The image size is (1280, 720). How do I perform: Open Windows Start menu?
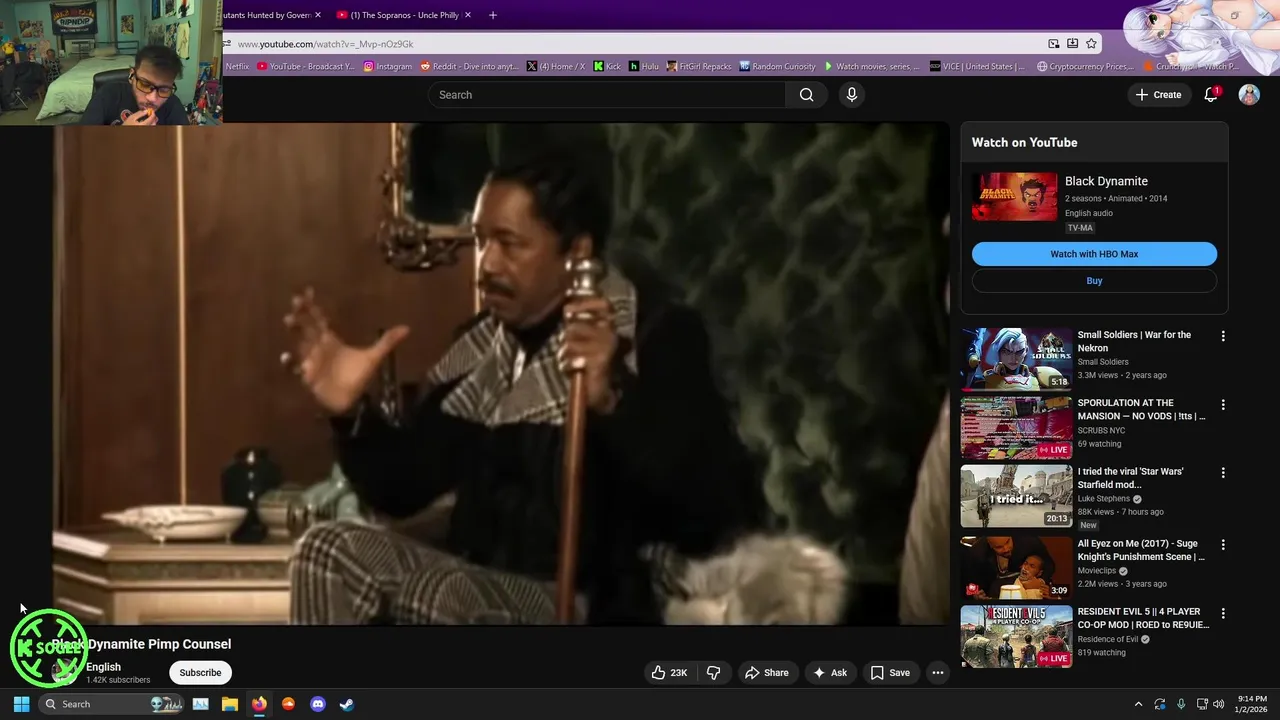pyautogui.click(x=21, y=704)
